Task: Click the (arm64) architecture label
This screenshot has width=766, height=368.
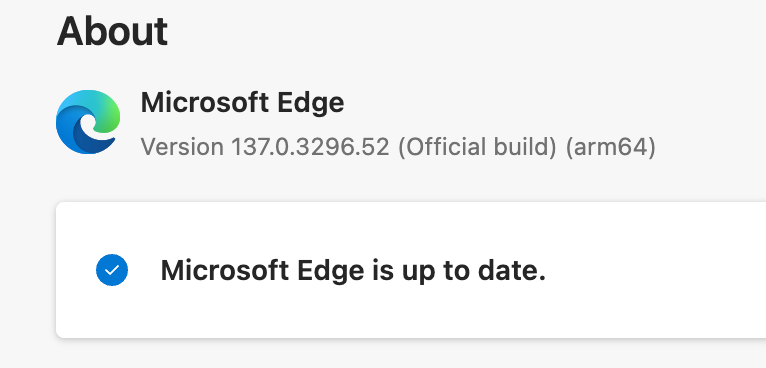Action: tap(611, 147)
